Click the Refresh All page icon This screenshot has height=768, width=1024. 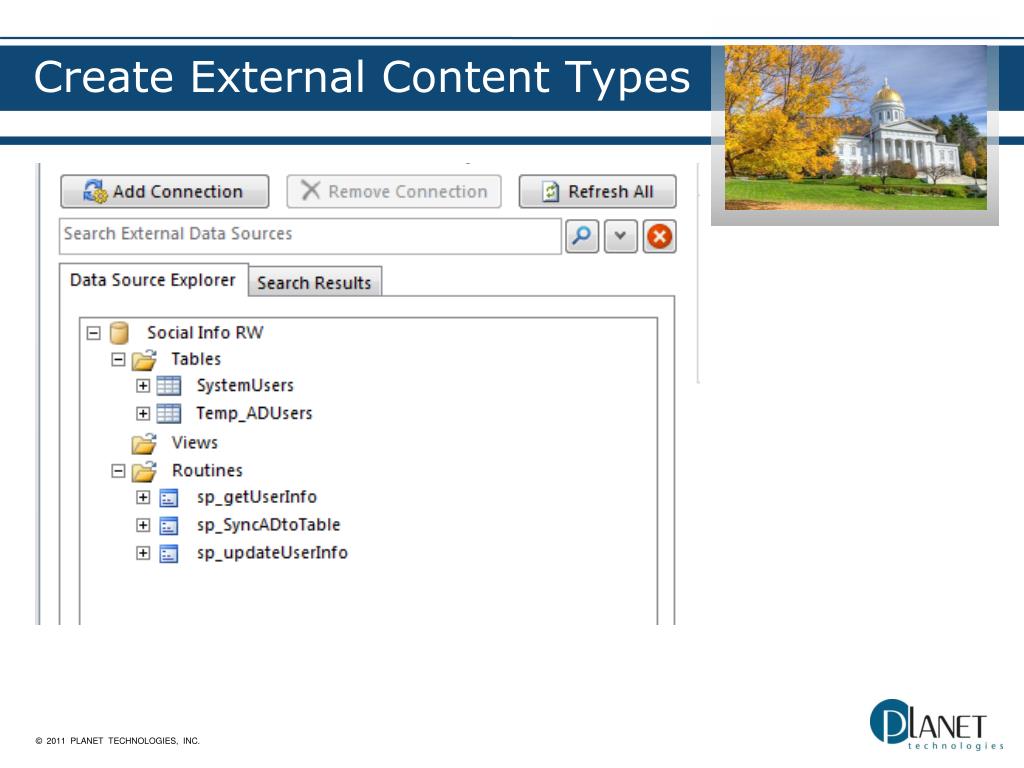tap(551, 191)
